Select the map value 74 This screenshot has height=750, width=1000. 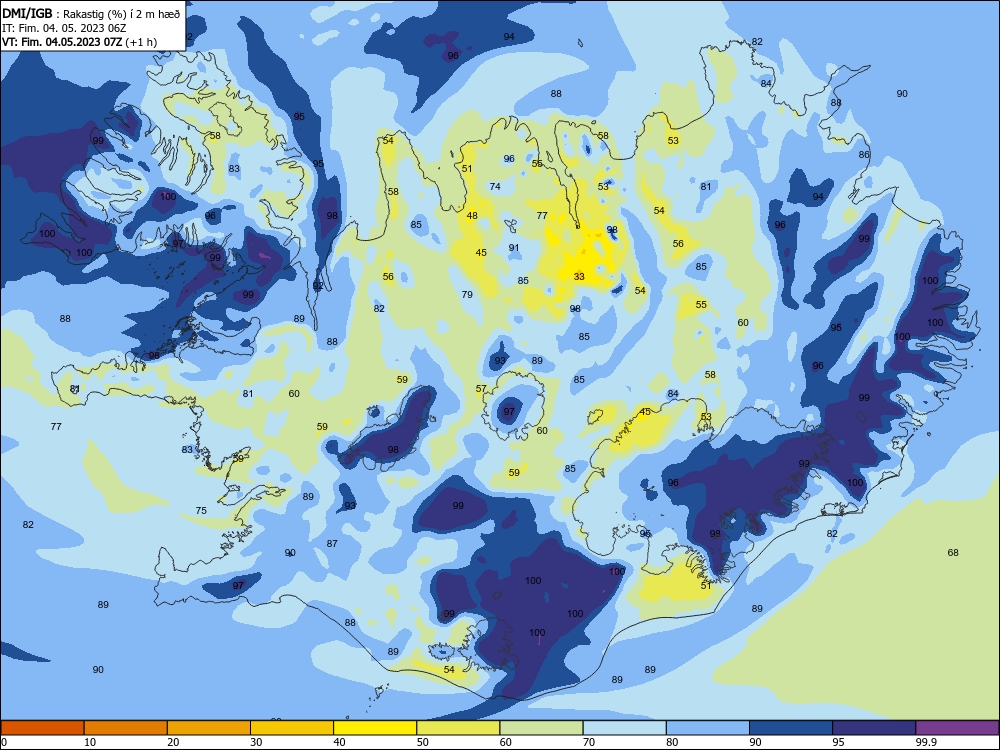click(x=495, y=186)
